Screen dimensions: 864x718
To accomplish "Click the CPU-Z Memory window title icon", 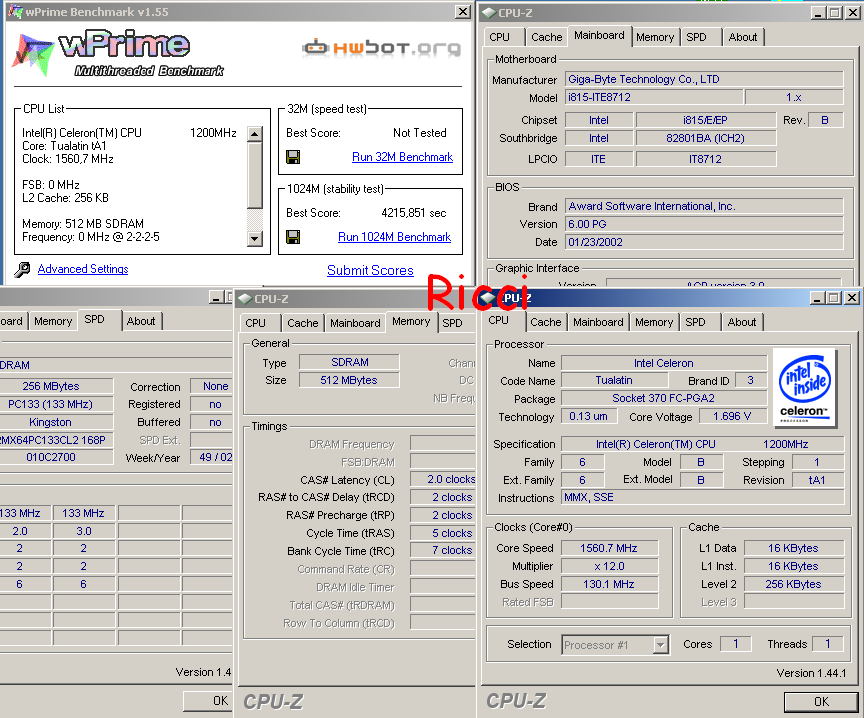I will point(245,299).
